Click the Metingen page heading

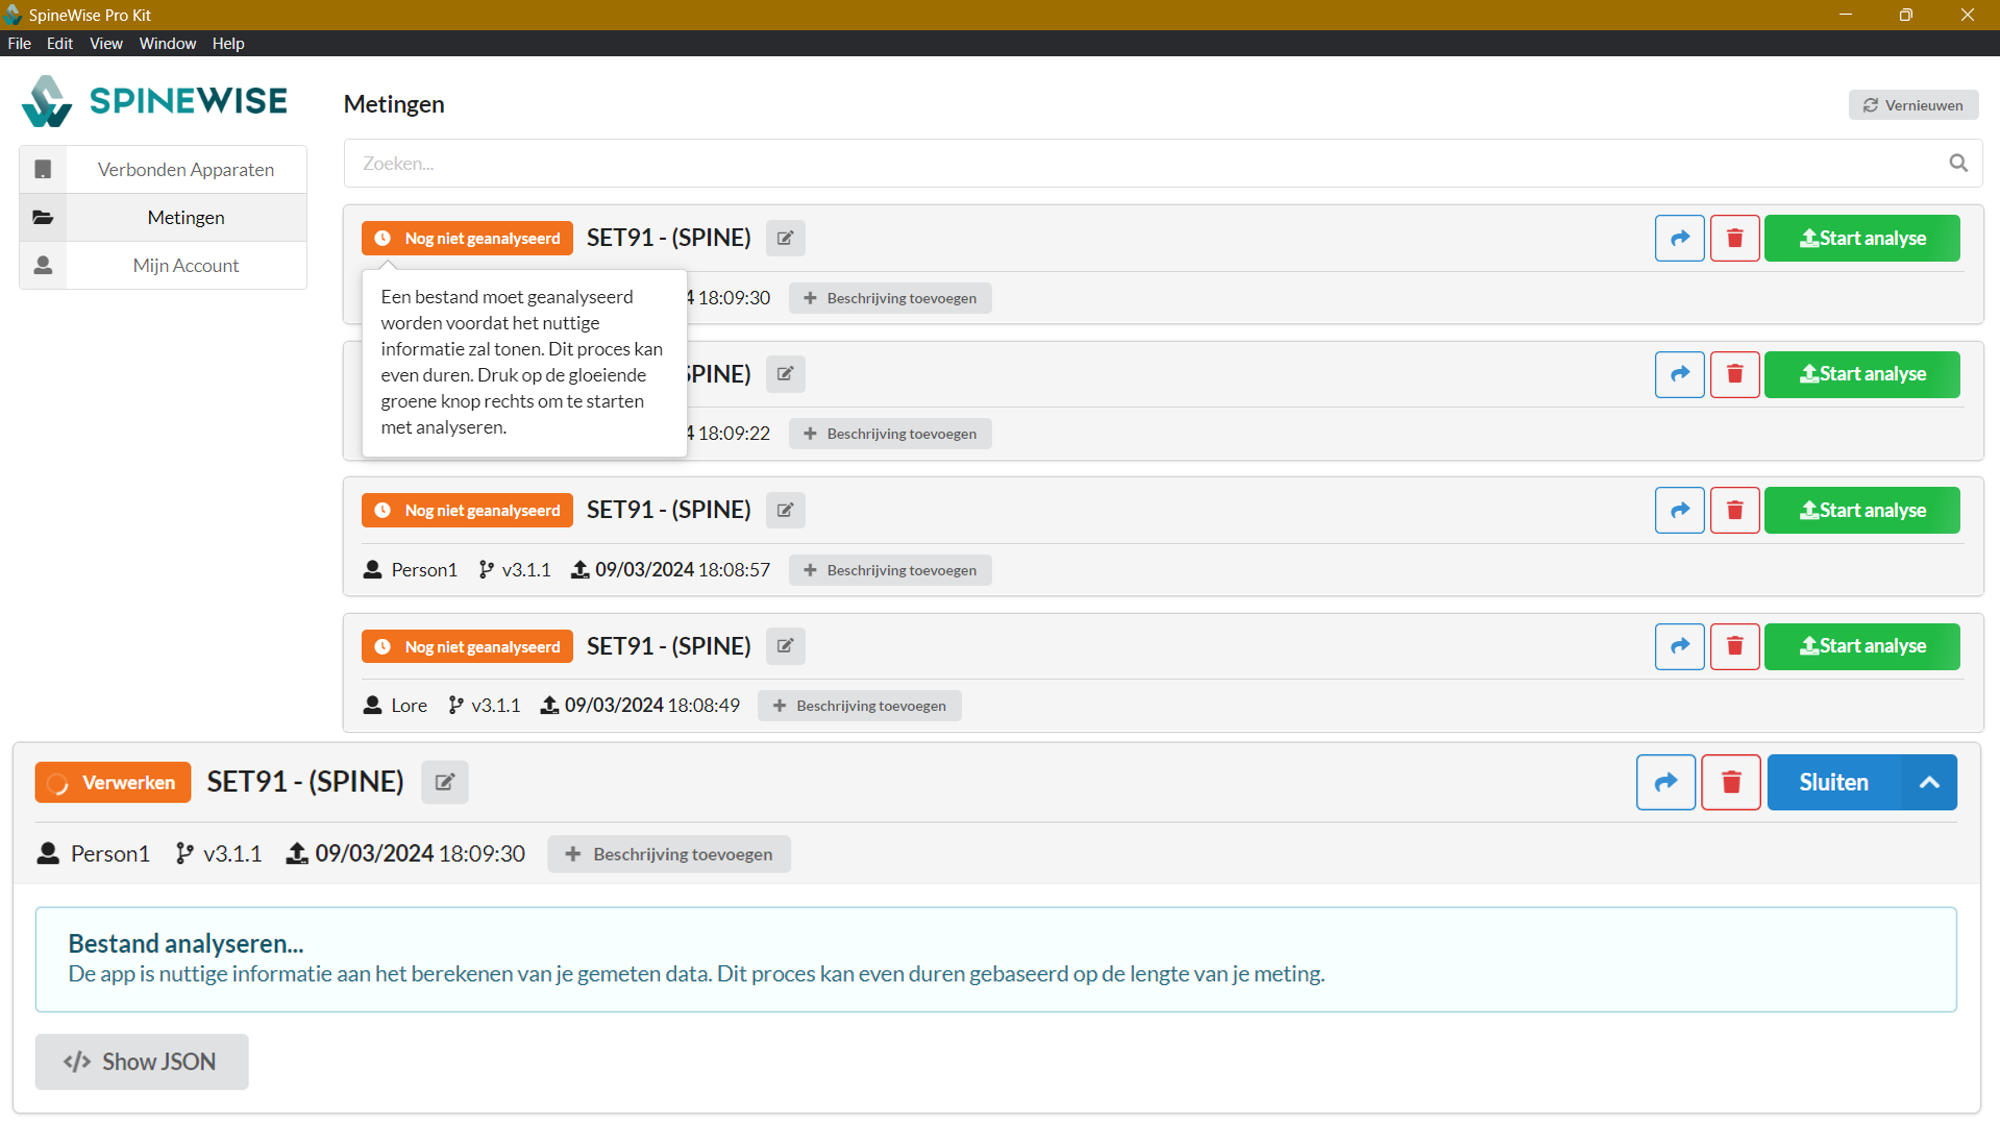pos(394,104)
